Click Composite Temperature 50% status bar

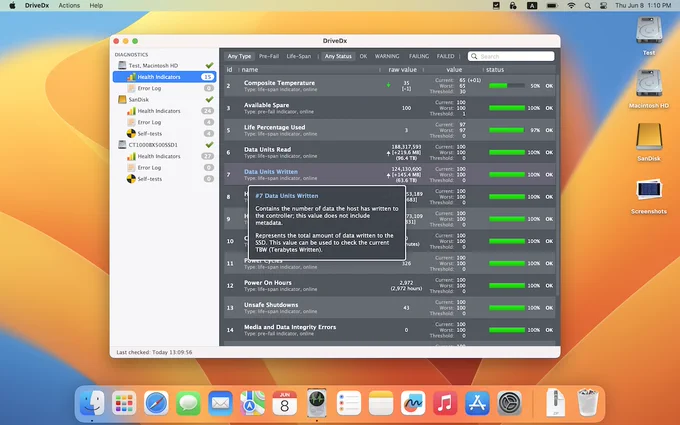point(507,86)
